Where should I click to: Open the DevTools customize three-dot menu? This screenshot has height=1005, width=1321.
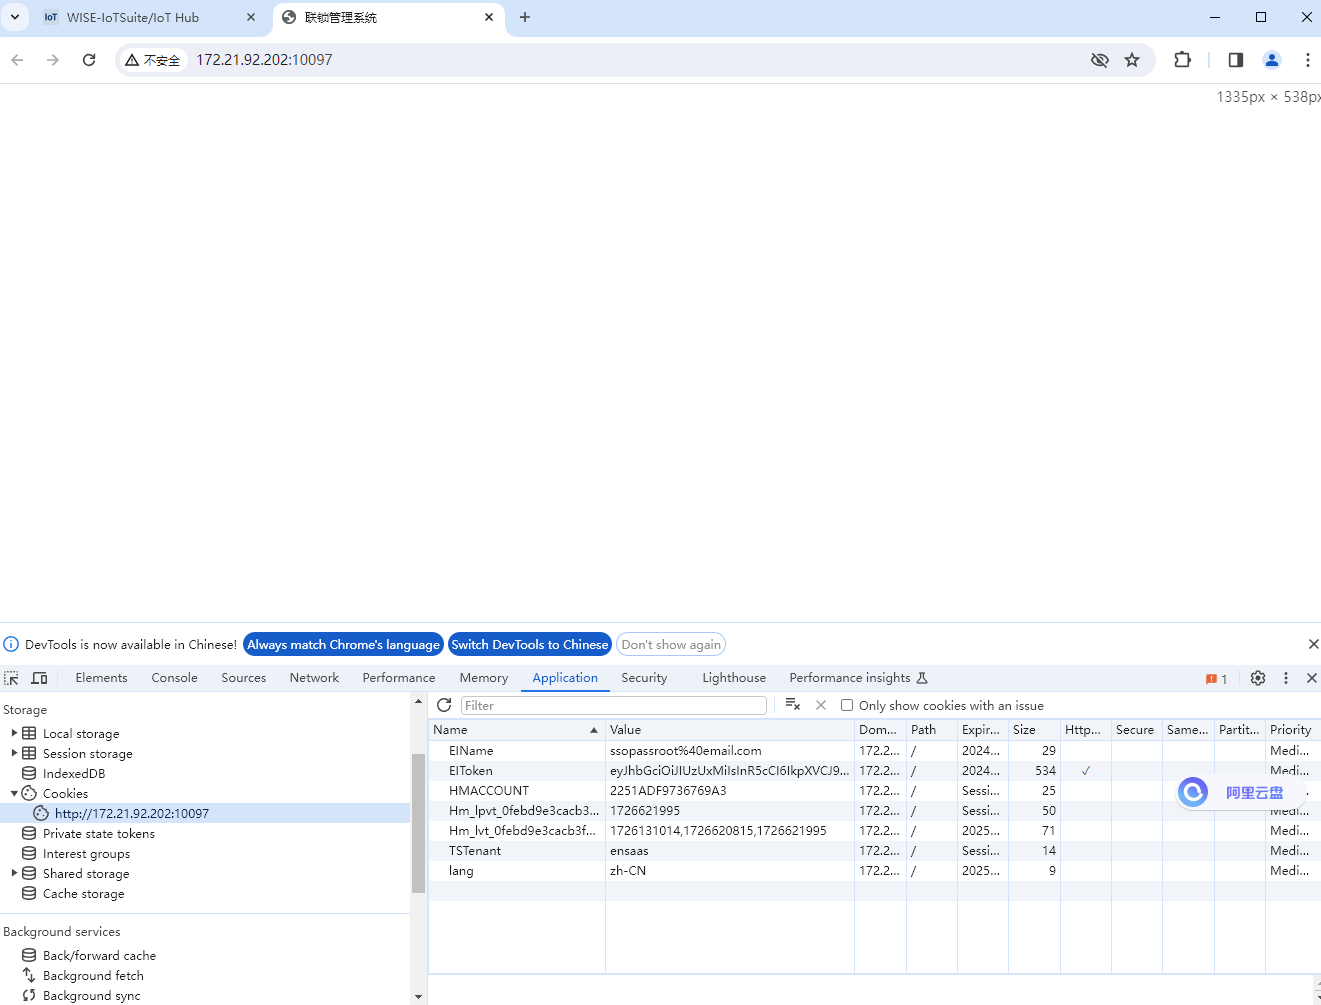[x=1286, y=678]
